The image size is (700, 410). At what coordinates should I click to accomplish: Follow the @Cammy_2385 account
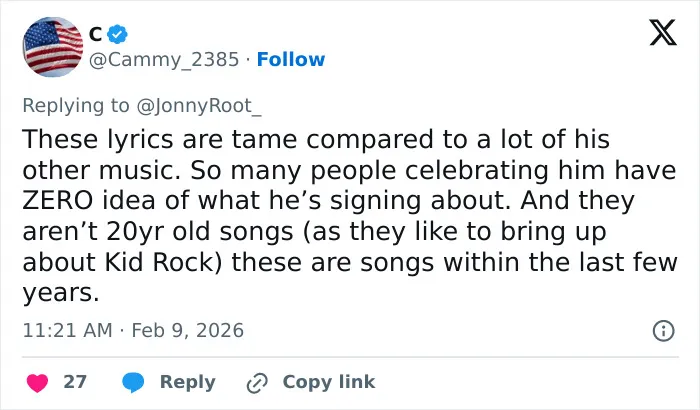(291, 59)
